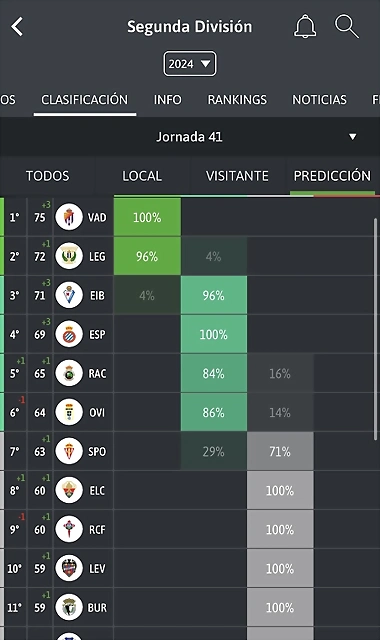Switch to the RANKINGS tab
Viewport: 380px width, 640px height.
237,100
